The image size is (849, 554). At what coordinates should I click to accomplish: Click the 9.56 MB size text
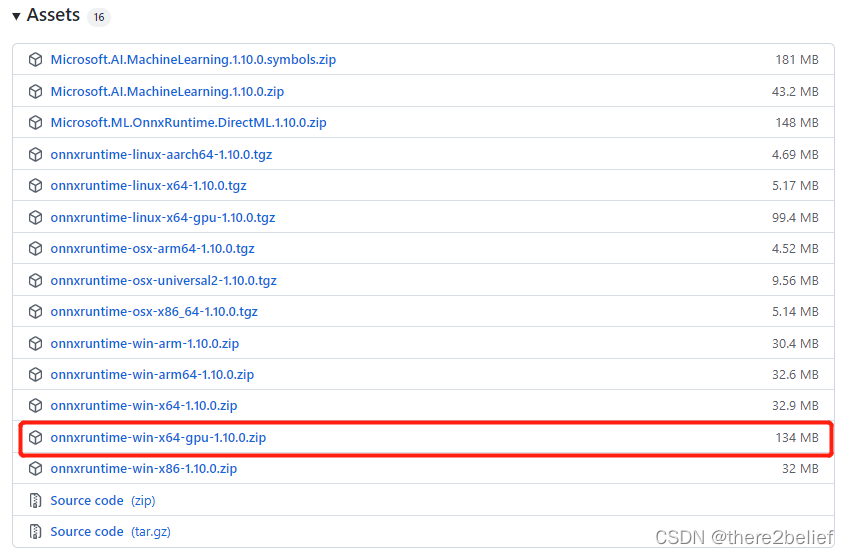tap(795, 281)
